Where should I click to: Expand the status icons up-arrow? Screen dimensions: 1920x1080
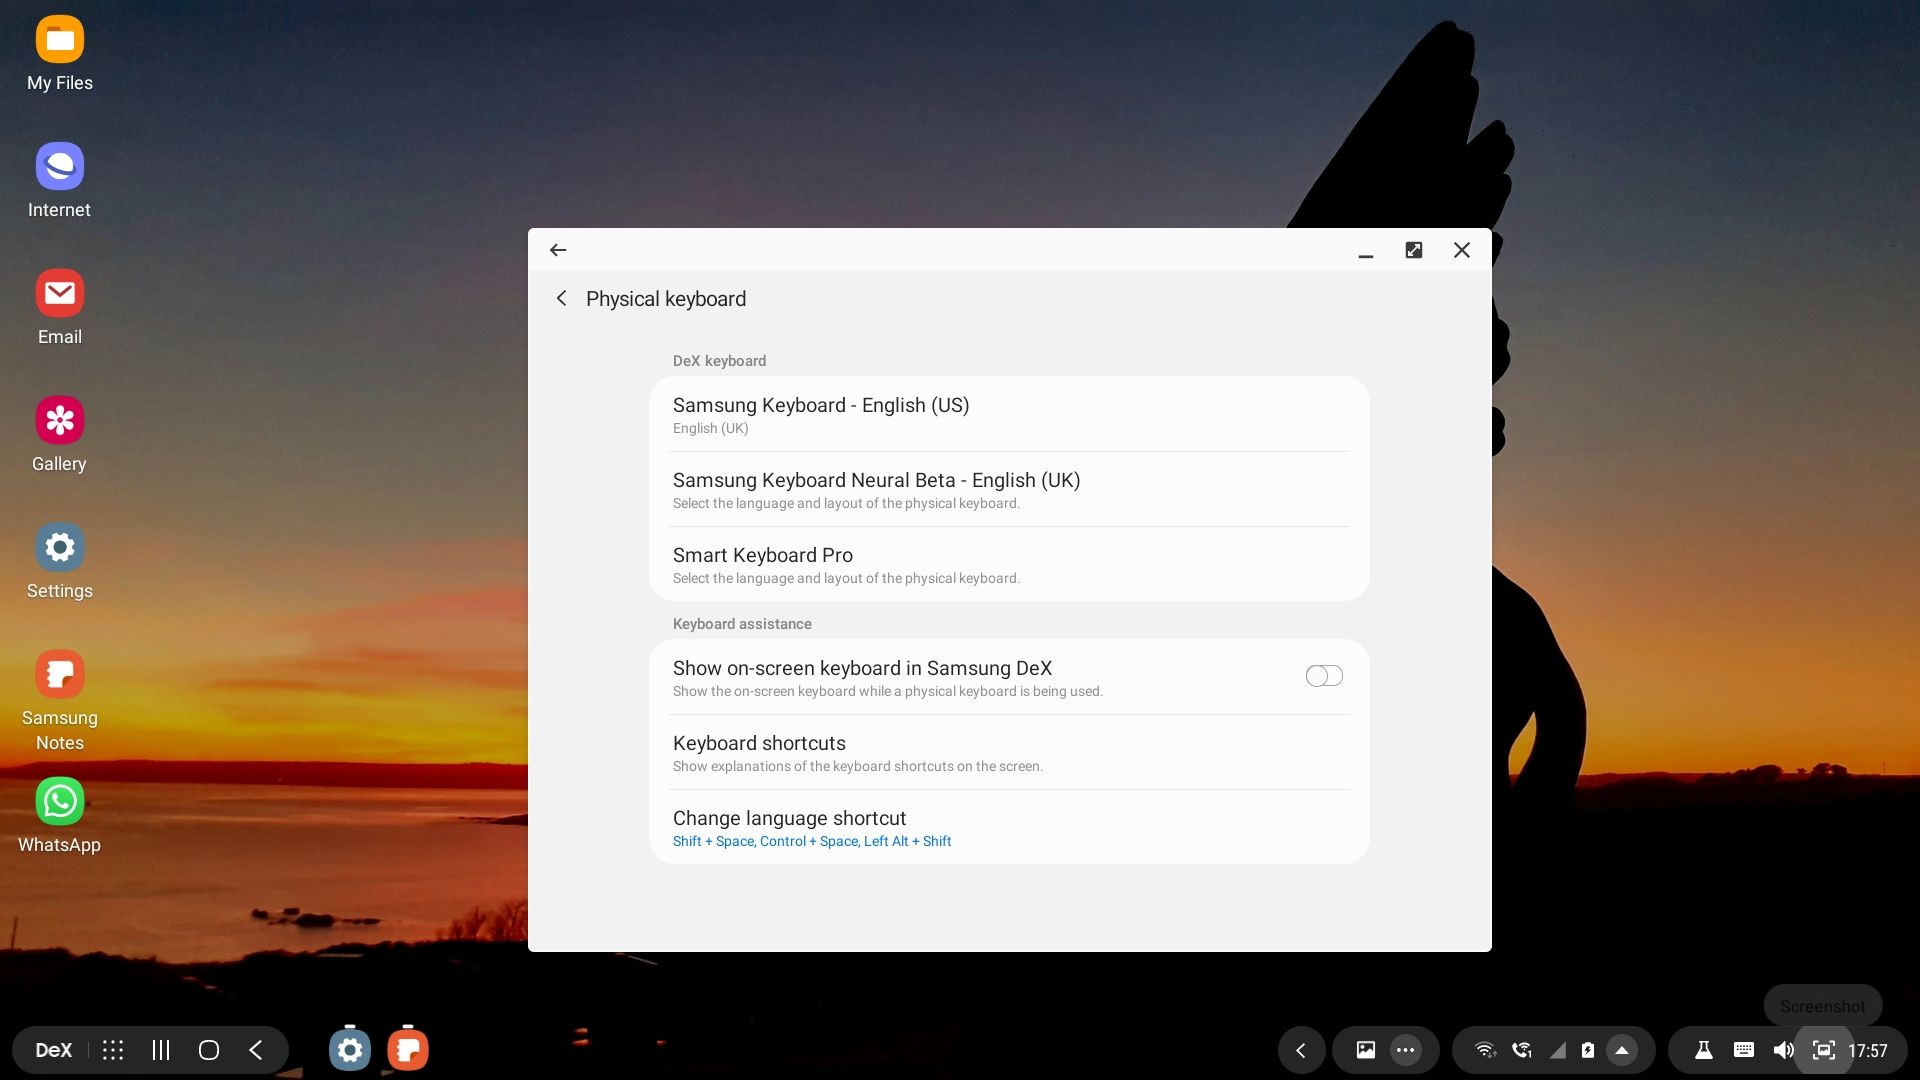click(1622, 1050)
